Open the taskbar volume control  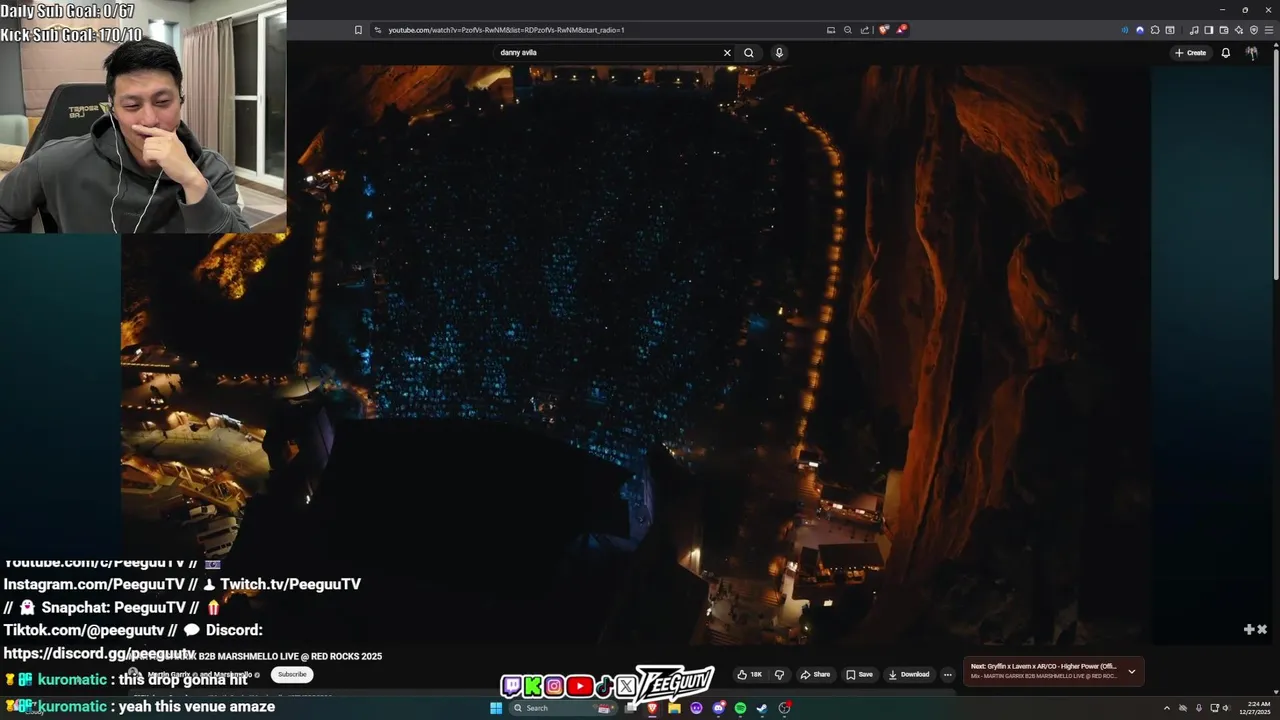point(1226,708)
